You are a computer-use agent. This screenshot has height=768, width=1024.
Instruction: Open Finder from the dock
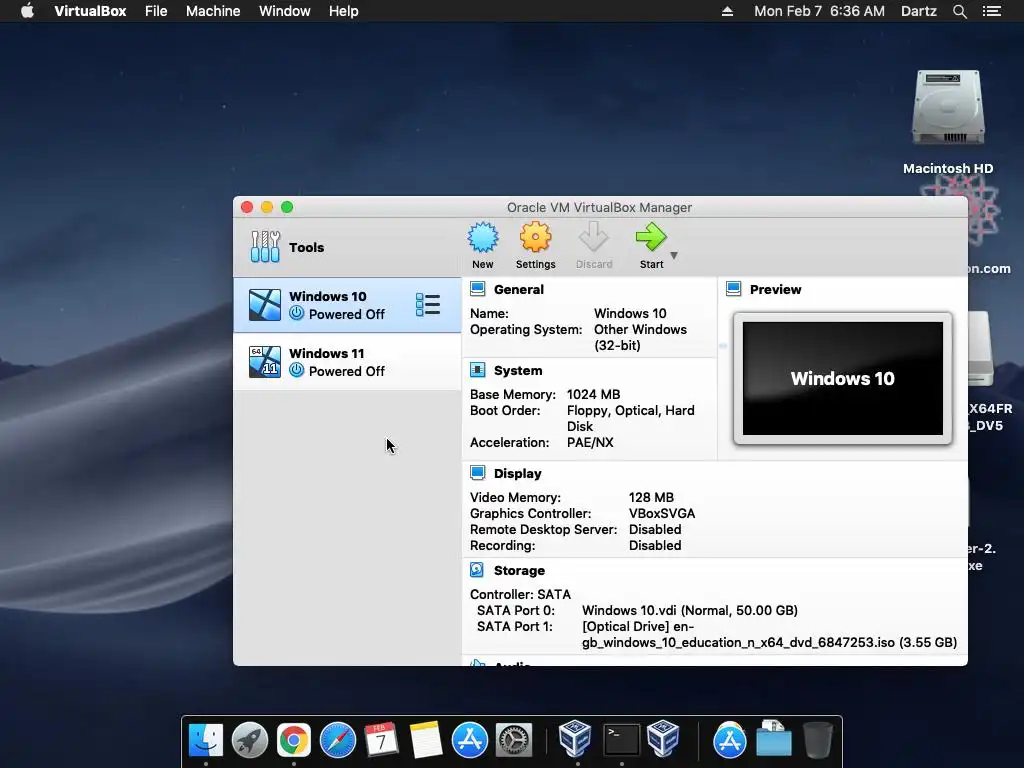point(206,740)
